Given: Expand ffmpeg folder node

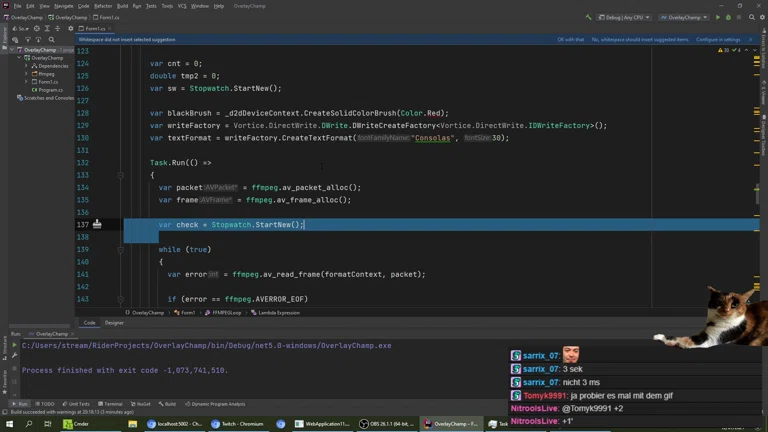Looking at the screenshot, I should (x=26, y=74).
